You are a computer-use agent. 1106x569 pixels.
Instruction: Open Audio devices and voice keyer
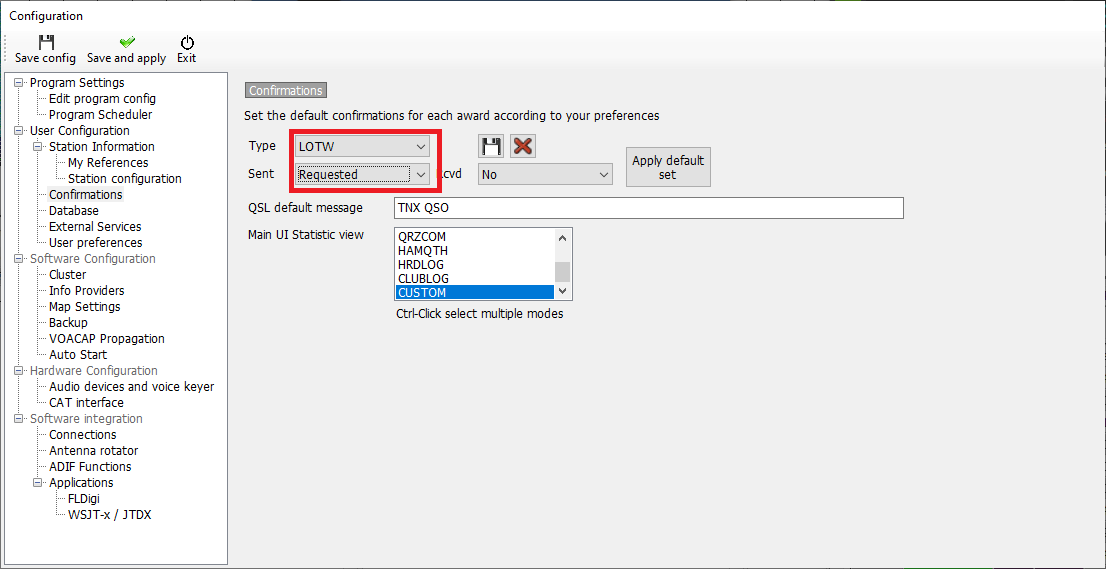[x=131, y=387]
